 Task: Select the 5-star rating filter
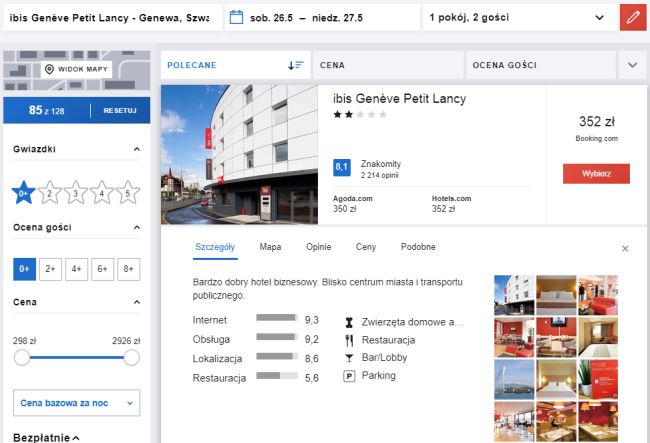click(x=127, y=193)
